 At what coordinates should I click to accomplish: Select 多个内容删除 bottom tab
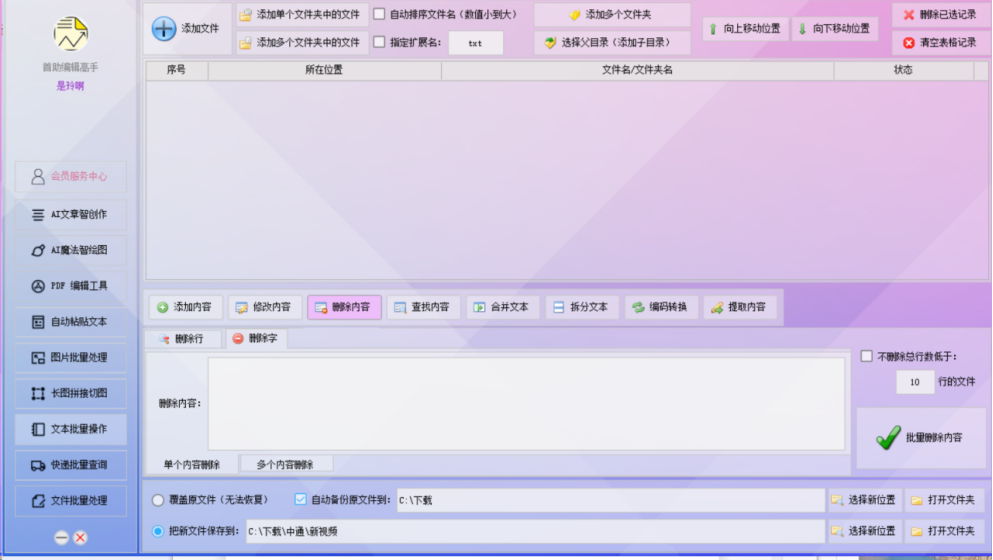tap(286, 464)
